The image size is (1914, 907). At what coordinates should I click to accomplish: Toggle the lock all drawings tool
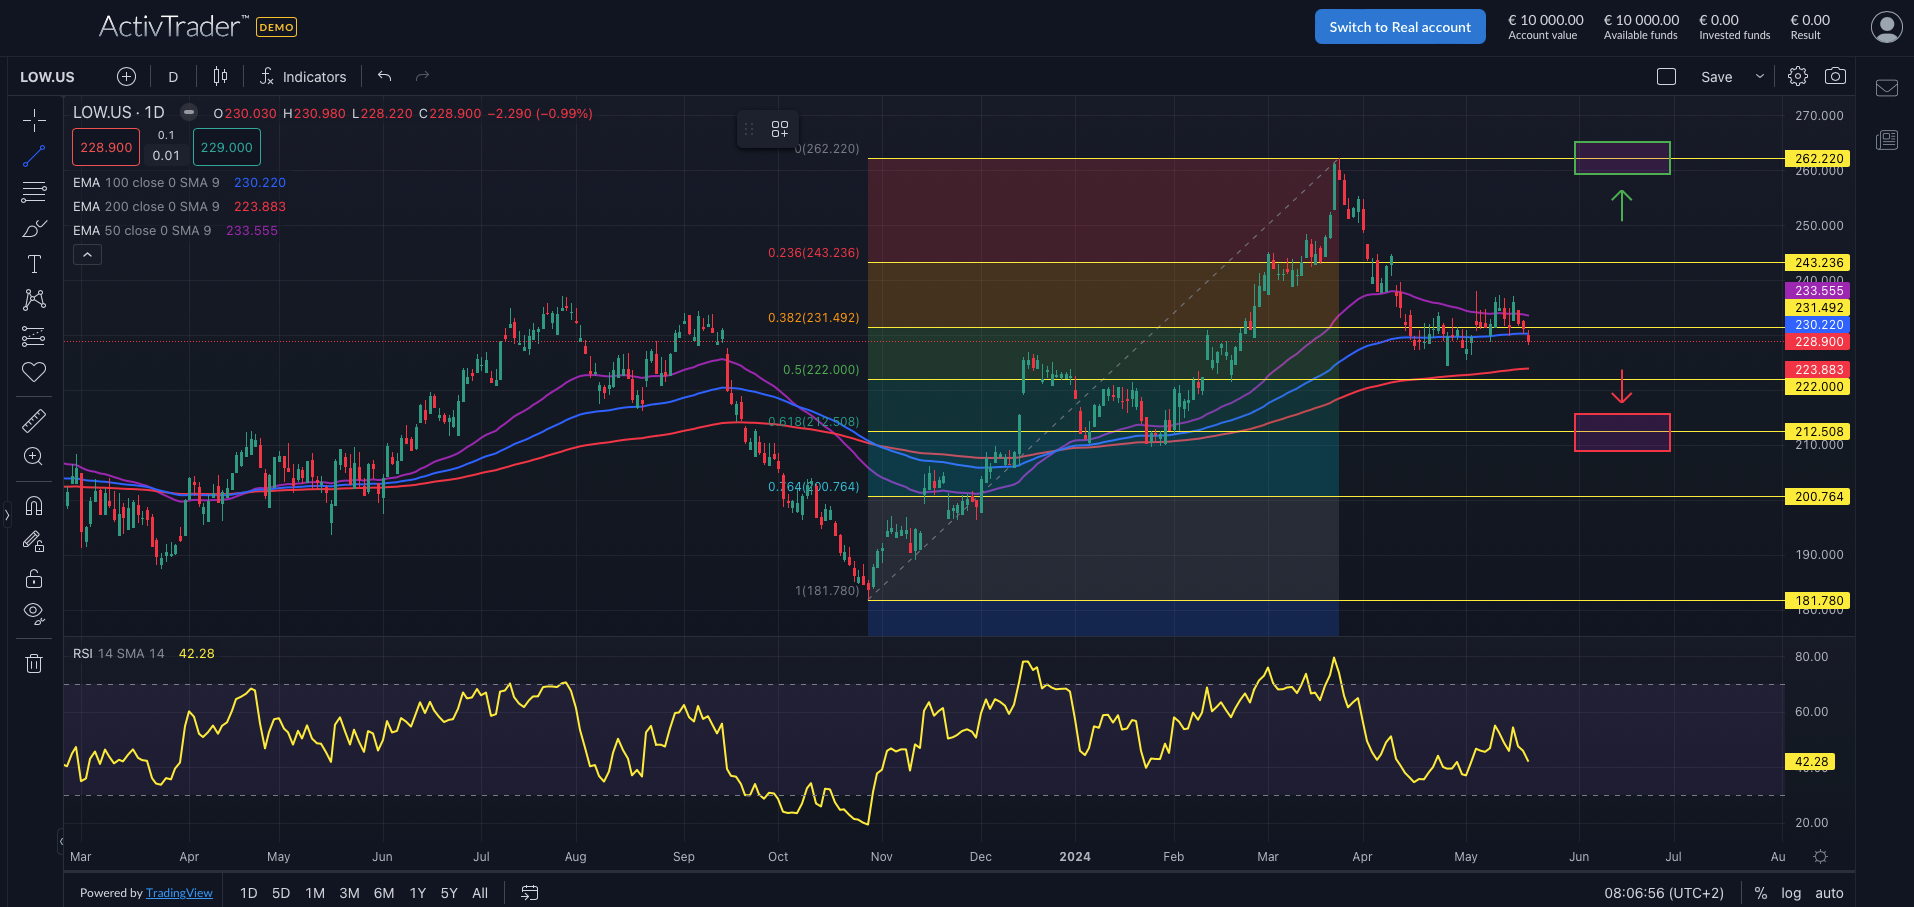34,579
